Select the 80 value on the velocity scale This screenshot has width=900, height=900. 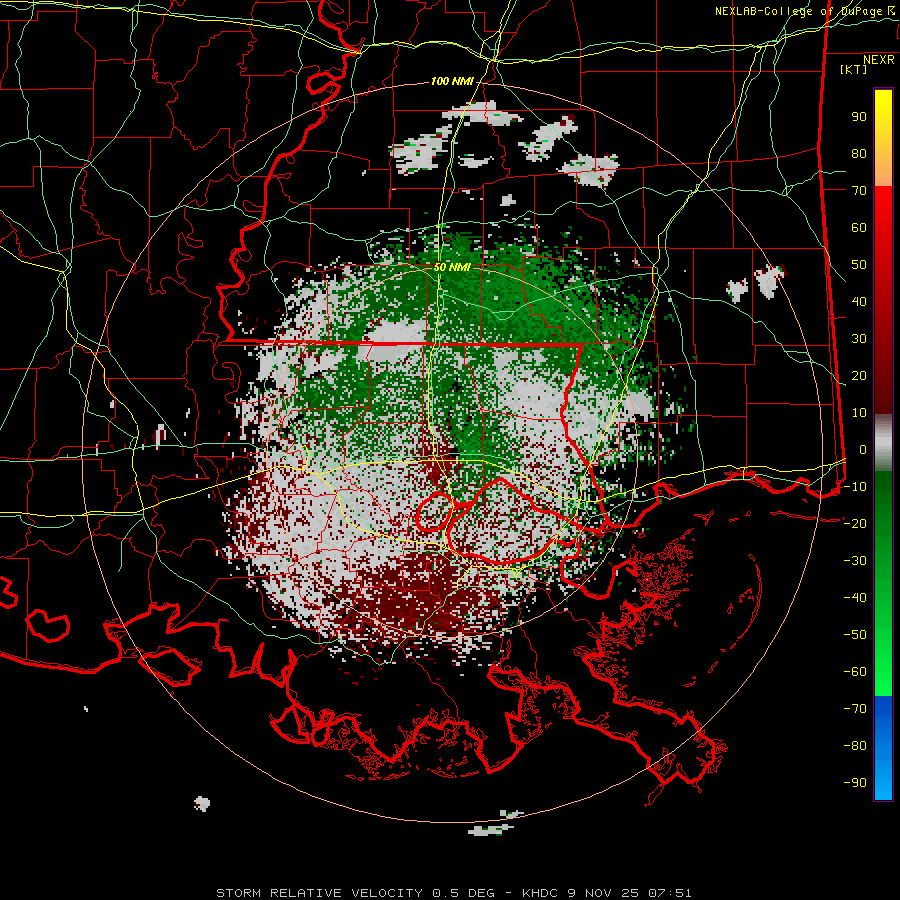[x=859, y=153]
